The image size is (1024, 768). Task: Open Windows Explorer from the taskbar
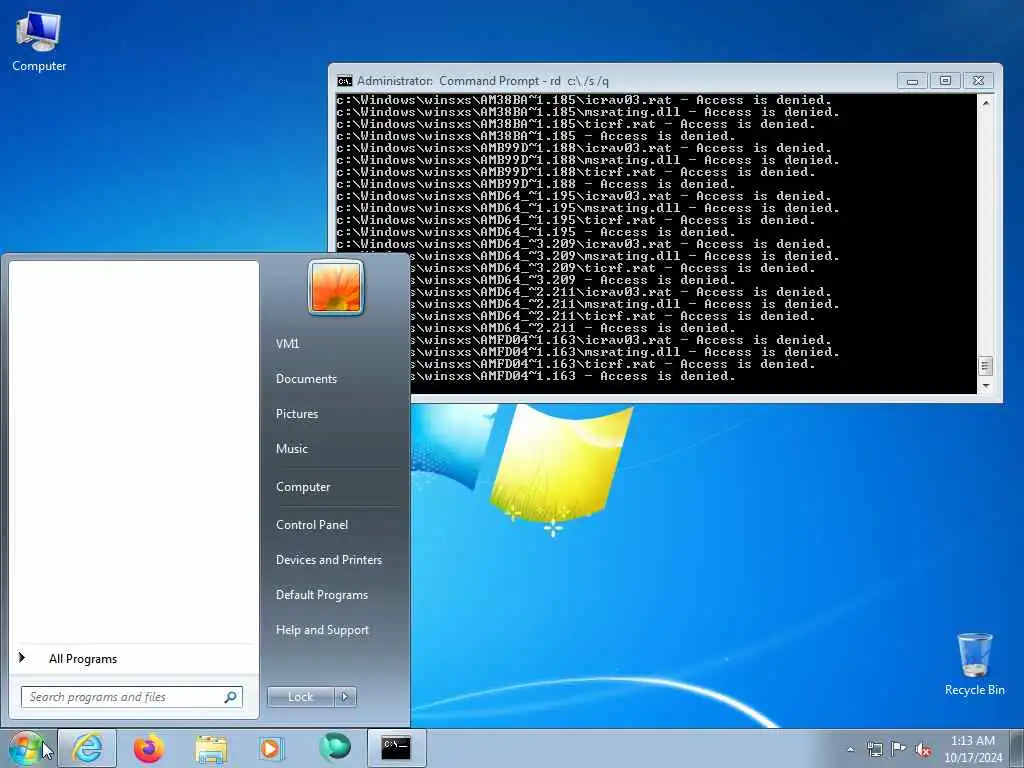pos(210,748)
